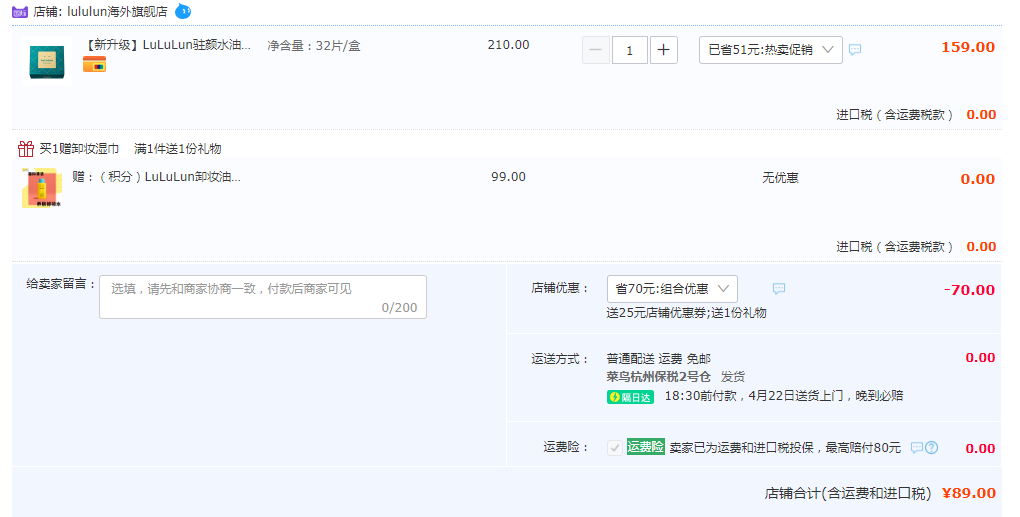Click the subtotal price 159.00
This screenshot has height=517, width=1020.
(x=968, y=47)
